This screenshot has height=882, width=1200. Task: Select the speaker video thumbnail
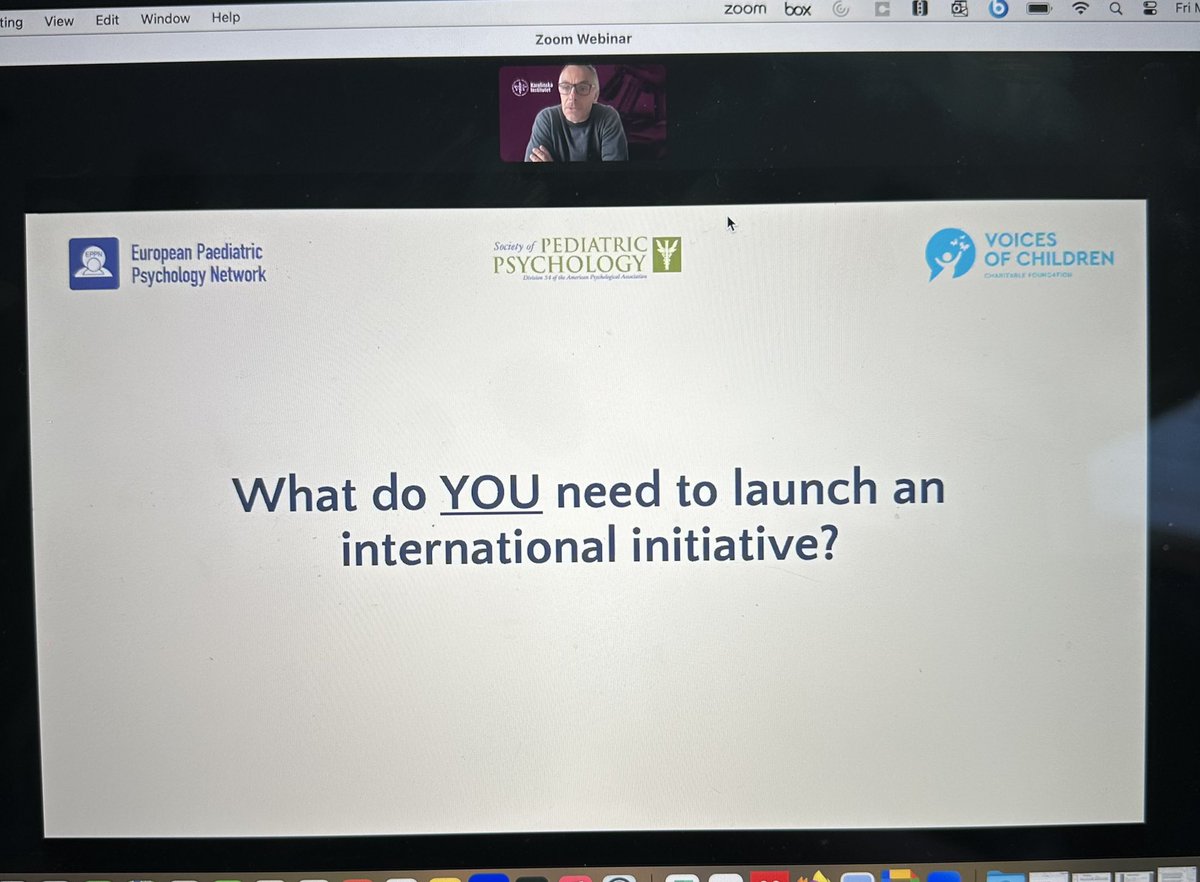tap(582, 113)
